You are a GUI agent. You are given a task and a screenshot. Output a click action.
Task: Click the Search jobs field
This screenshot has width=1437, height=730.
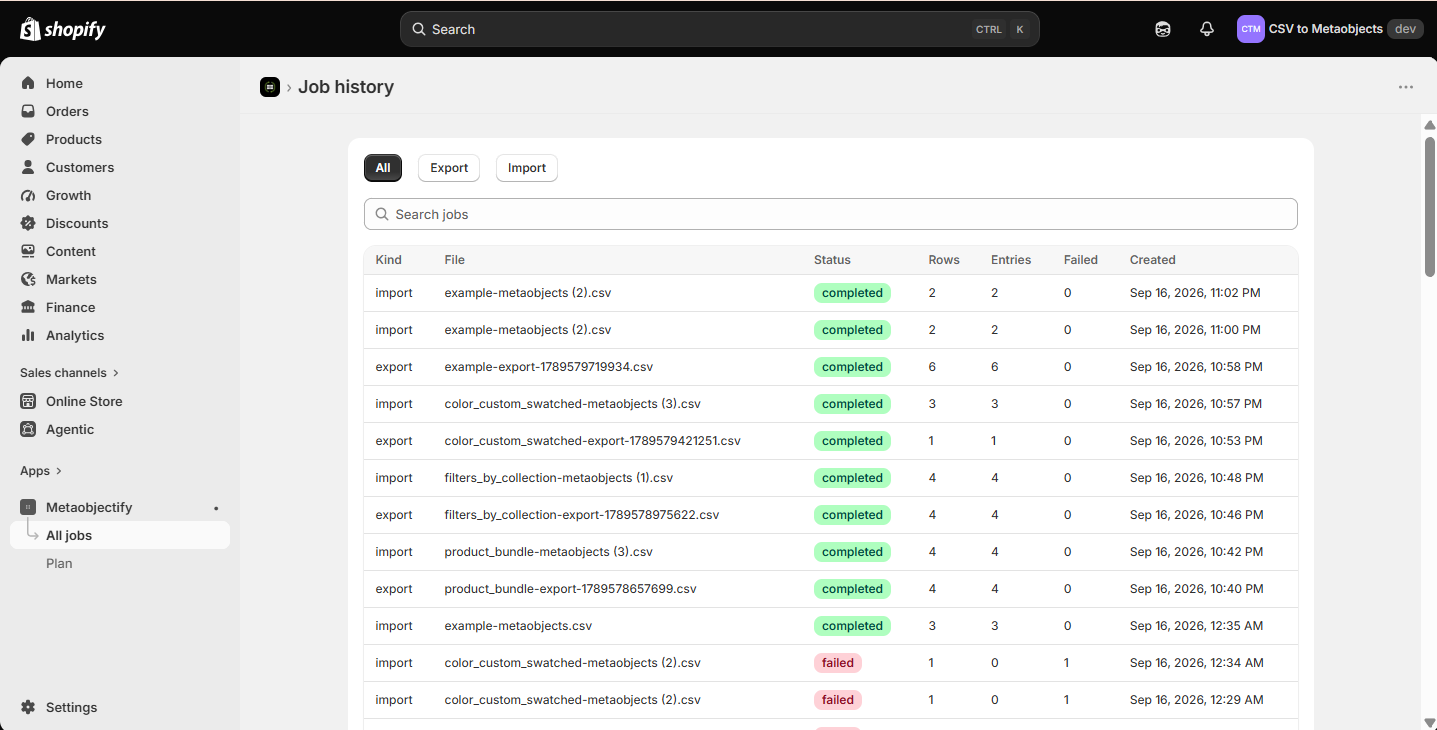(831, 214)
